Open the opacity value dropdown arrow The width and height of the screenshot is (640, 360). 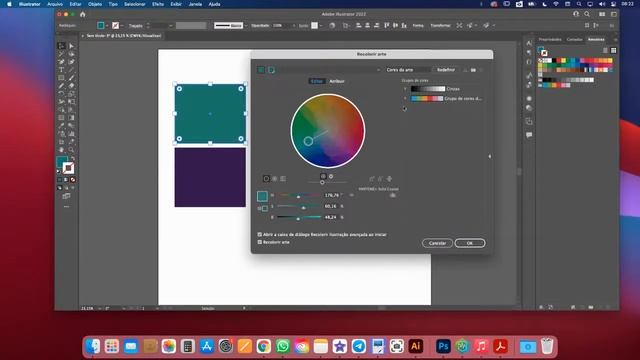tap(294, 26)
